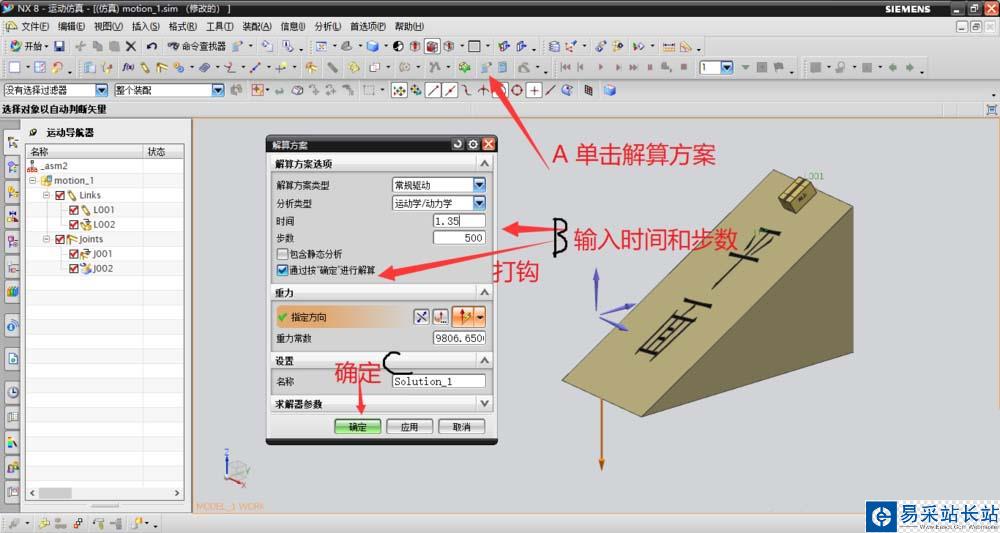Click the motion navigator tab icon in sidebar

[13, 142]
